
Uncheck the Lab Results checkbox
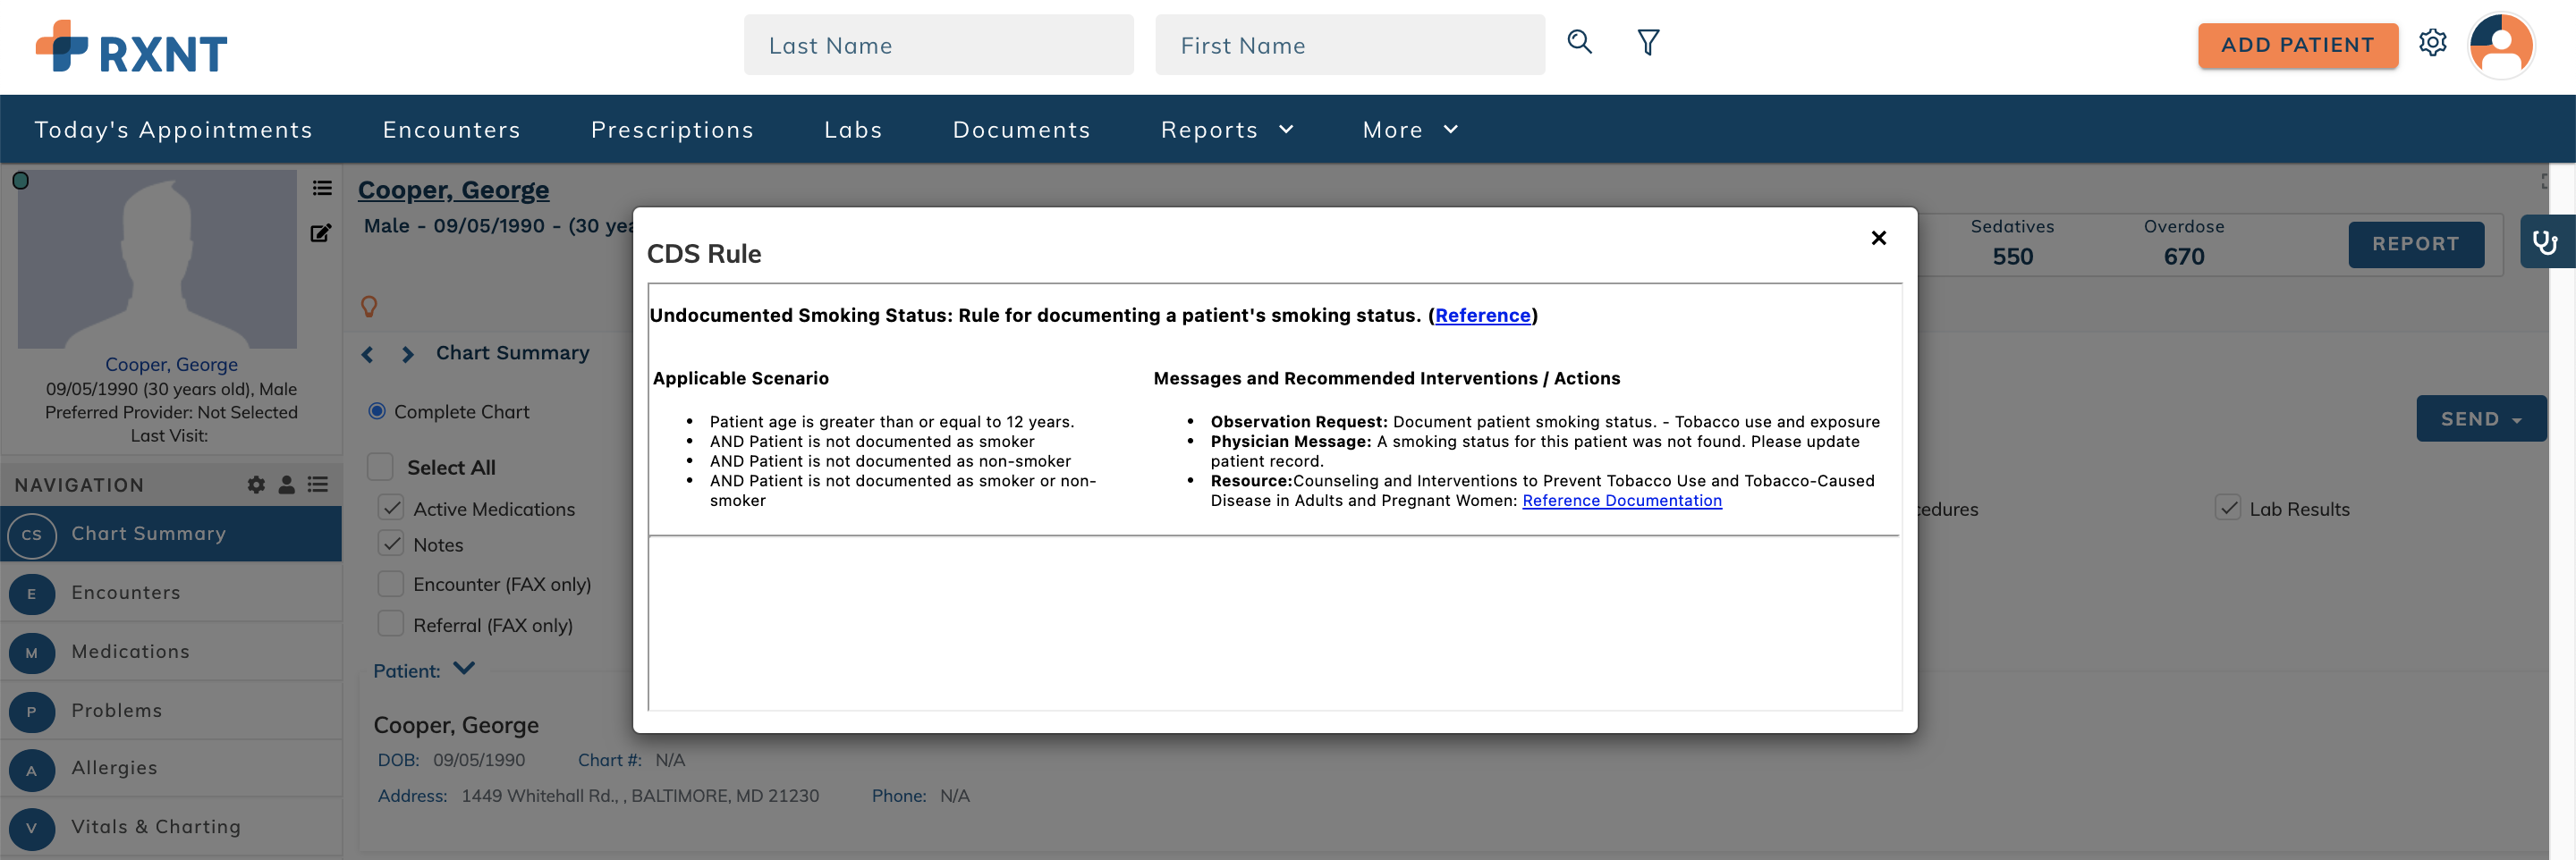tap(2228, 508)
